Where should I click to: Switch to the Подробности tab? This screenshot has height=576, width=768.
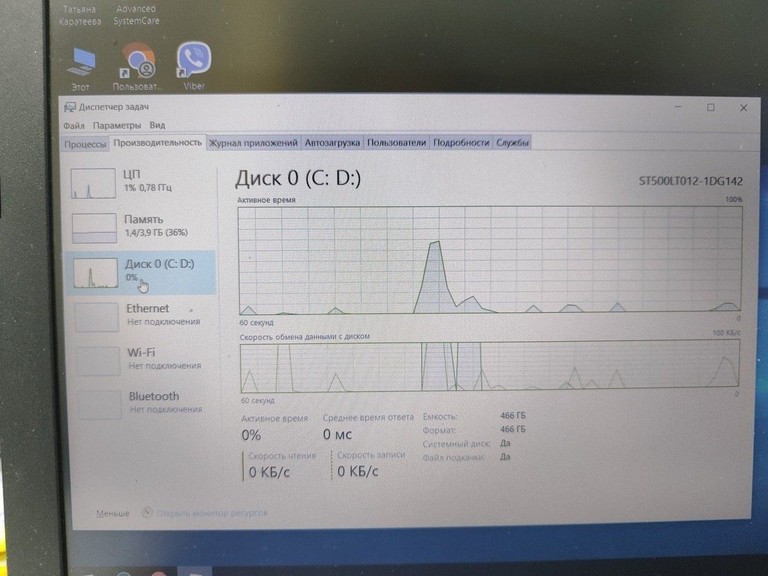[x=461, y=143]
